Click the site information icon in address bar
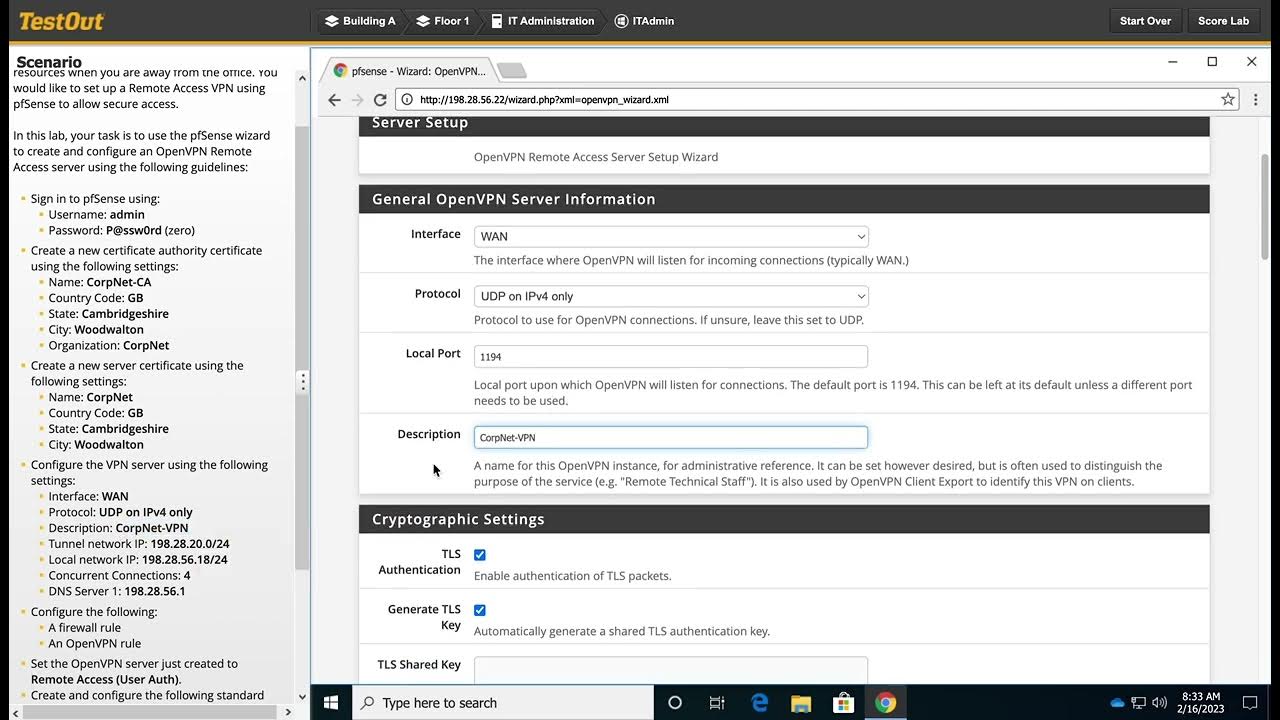 pyautogui.click(x=406, y=100)
